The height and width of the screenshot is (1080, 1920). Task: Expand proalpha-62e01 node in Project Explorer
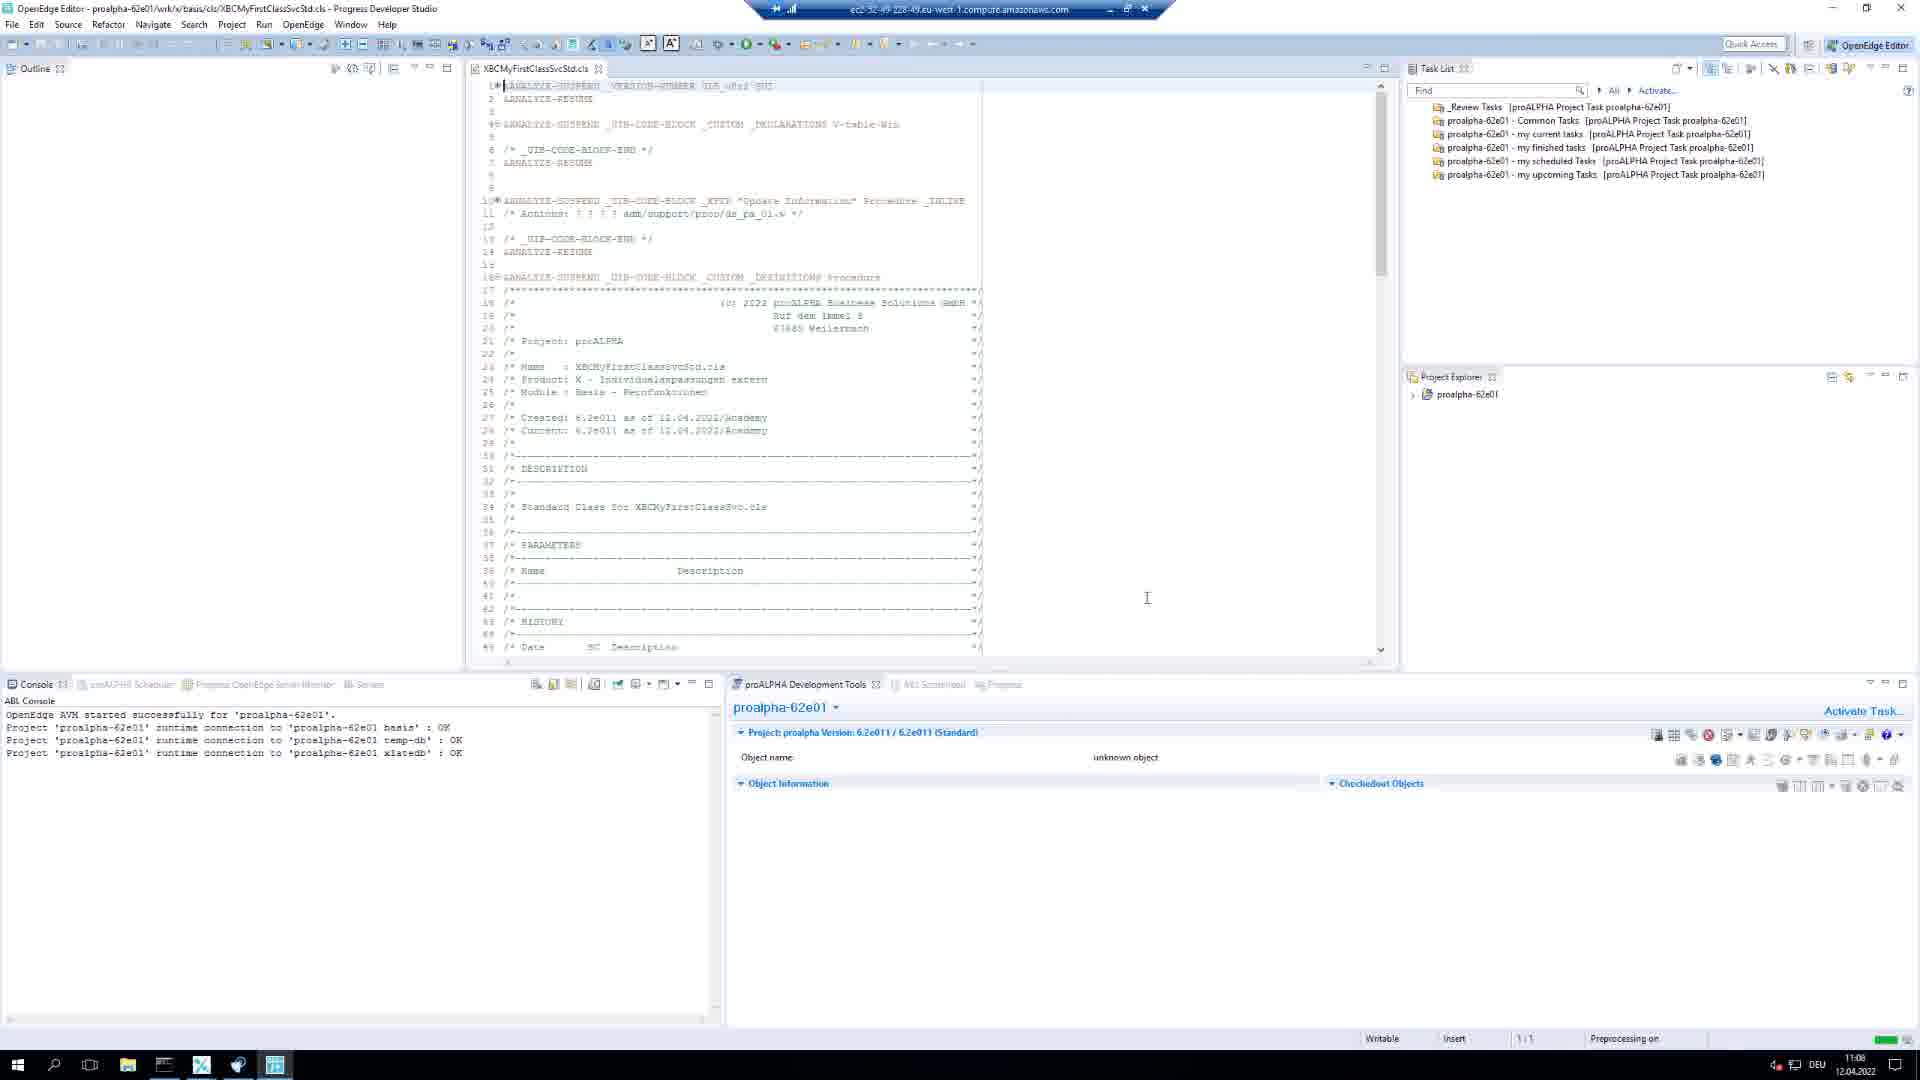[1413, 395]
